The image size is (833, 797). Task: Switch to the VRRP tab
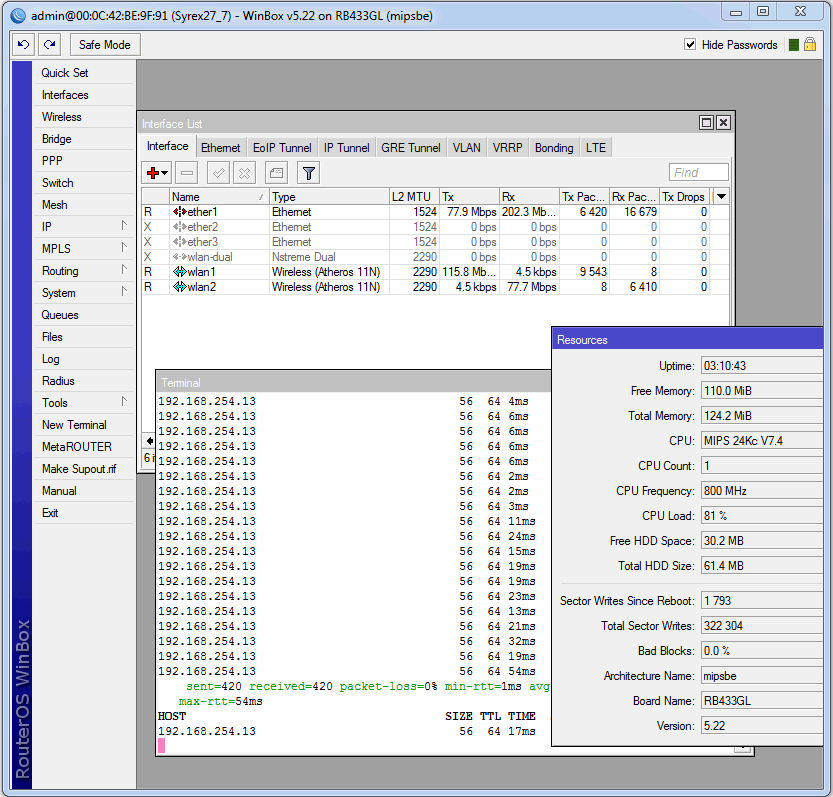tap(507, 148)
